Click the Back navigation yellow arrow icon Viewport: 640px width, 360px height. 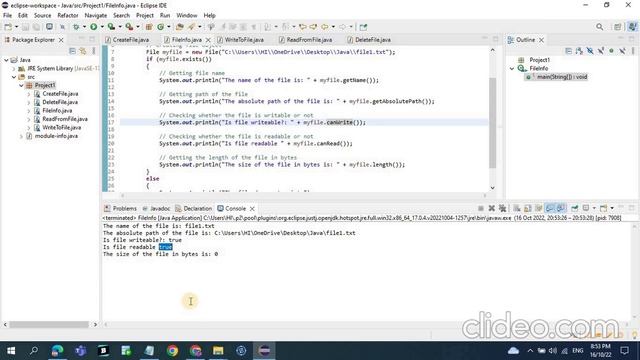coord(324,27)
